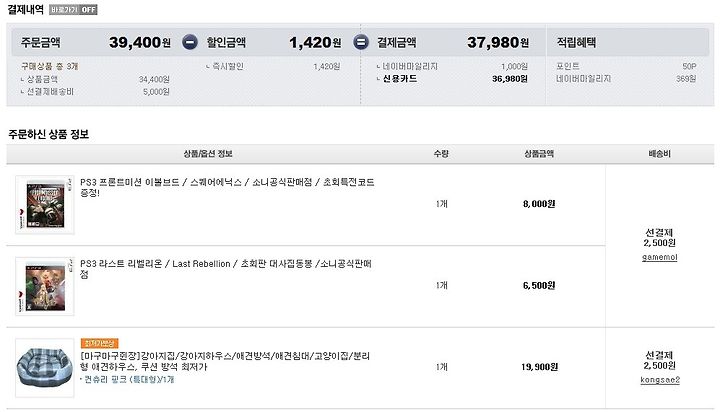Viewport: 720px width, 412px height.
Task: Click the orange 최저가보상 badge
Action: pos(100,343)
